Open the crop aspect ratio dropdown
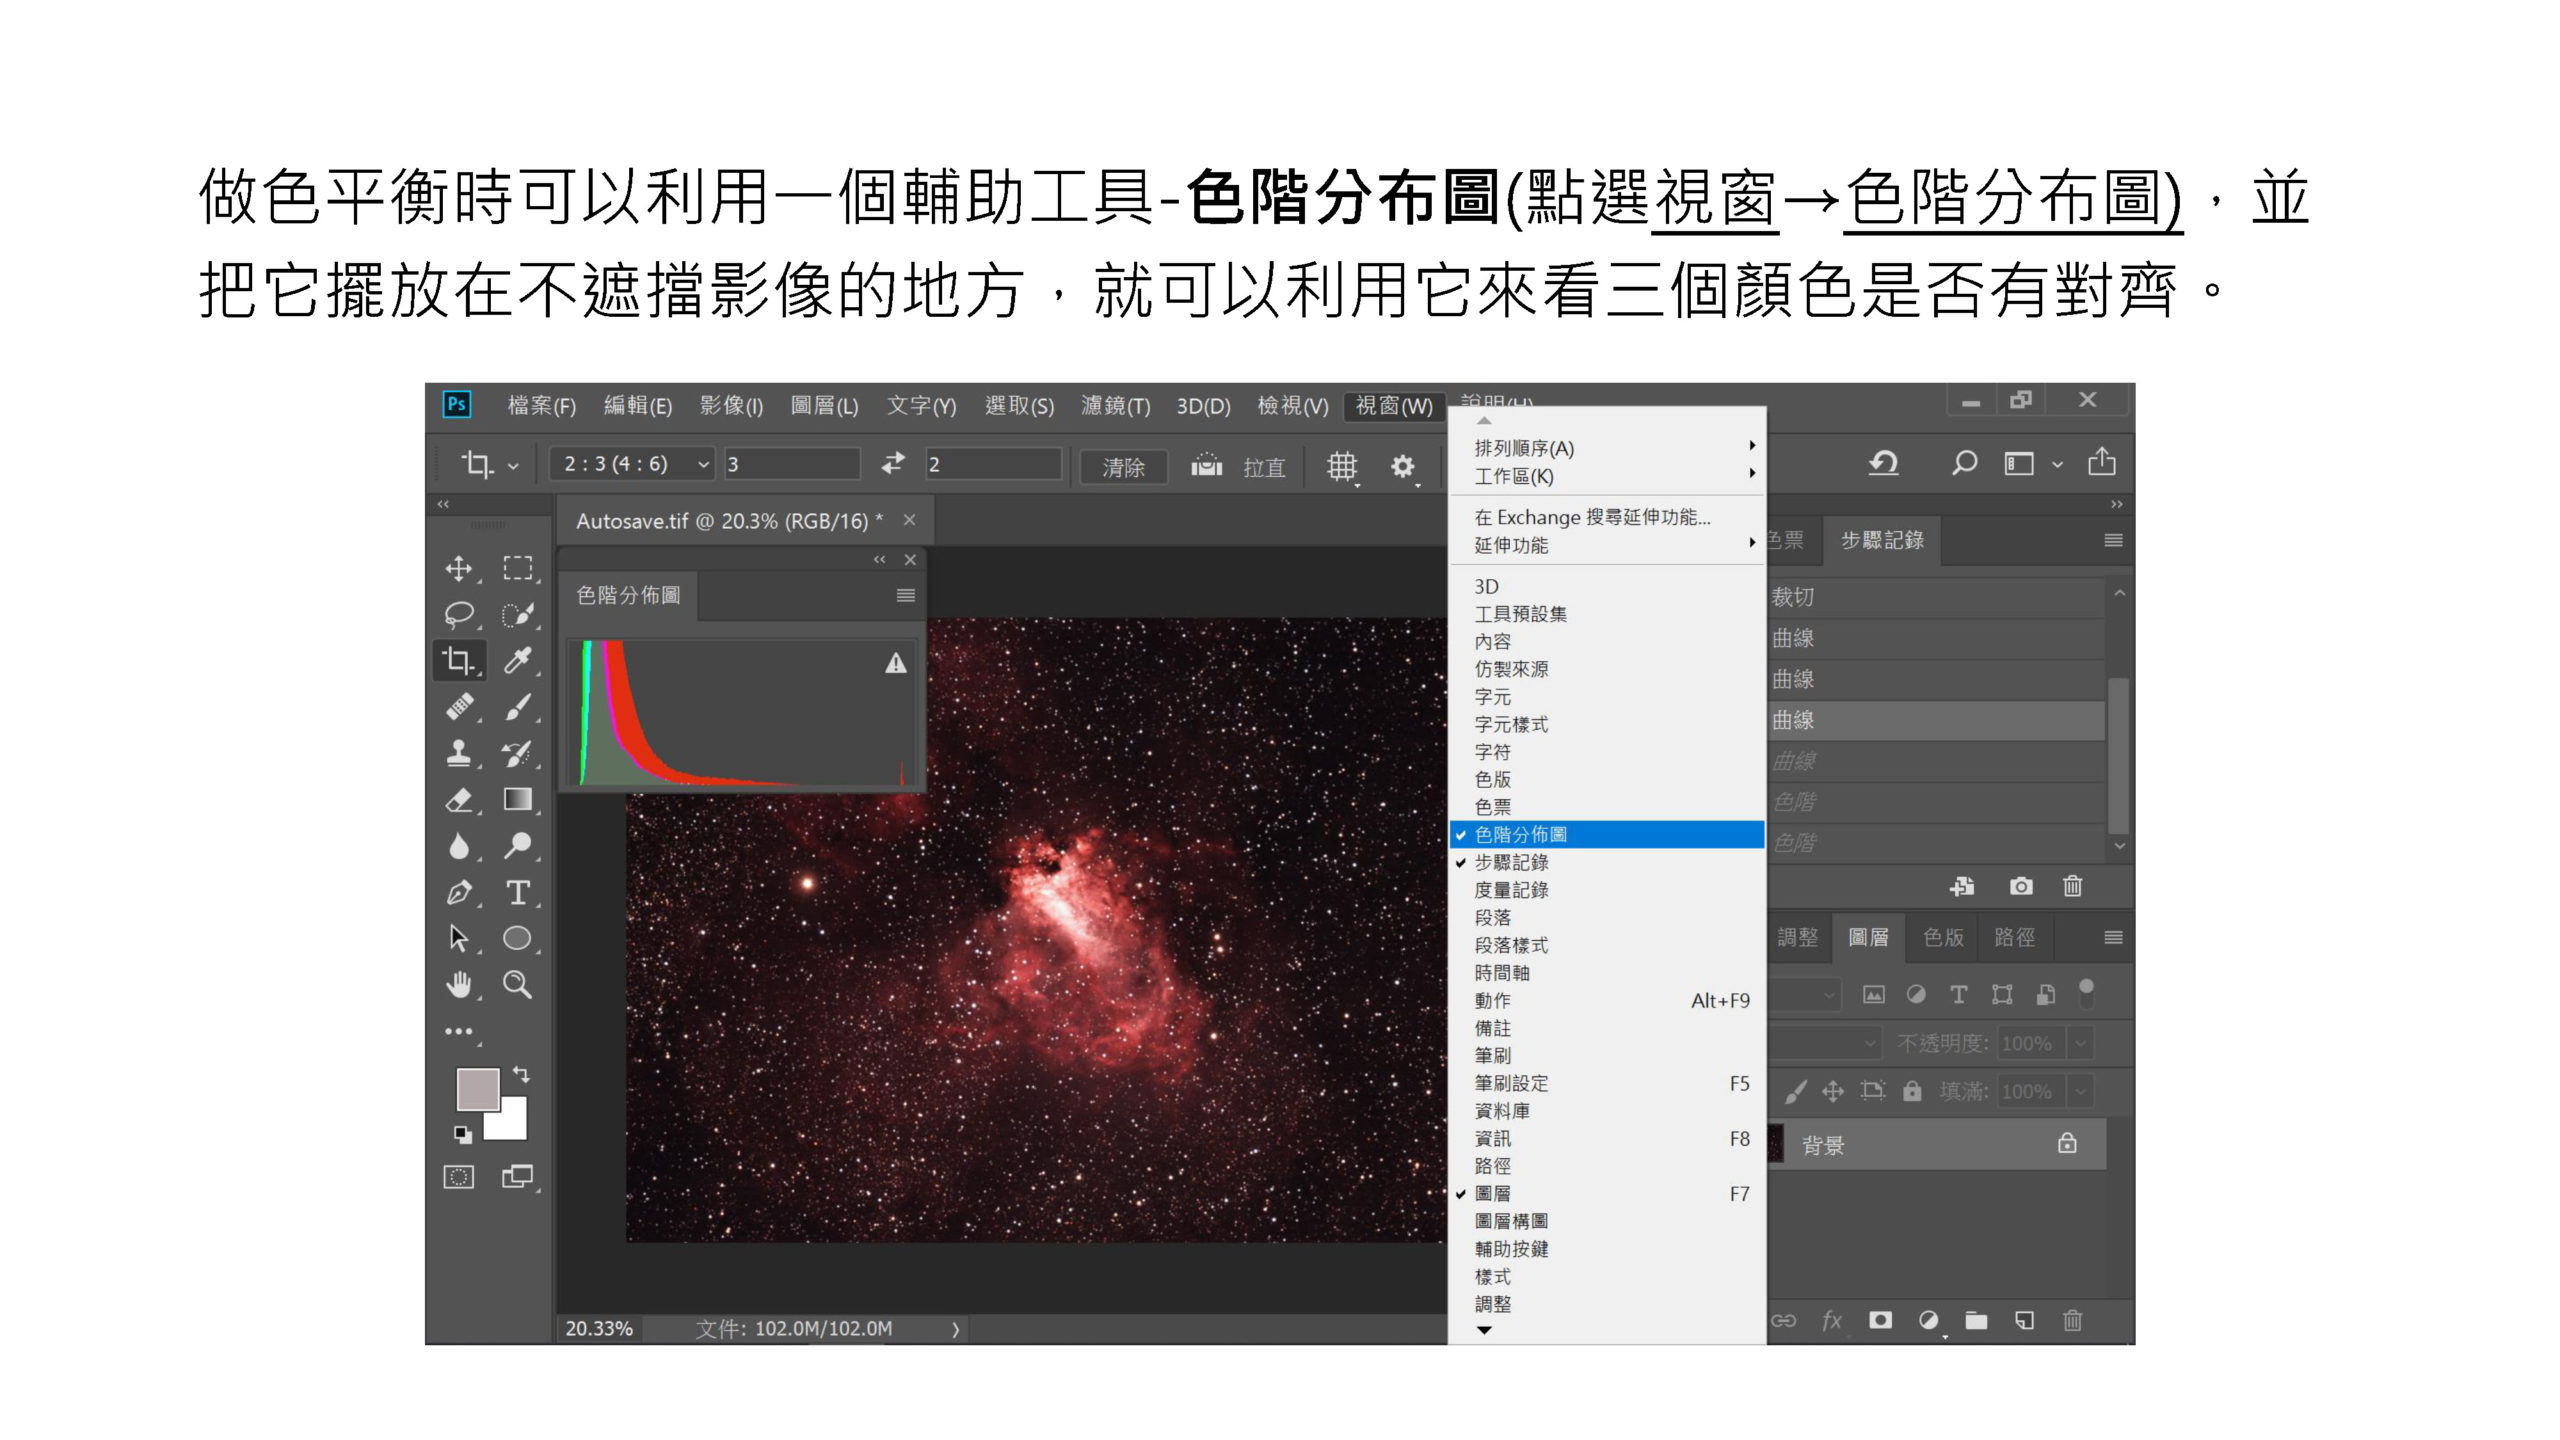This screenshot has height=1440, width=2560. point(703,464)
